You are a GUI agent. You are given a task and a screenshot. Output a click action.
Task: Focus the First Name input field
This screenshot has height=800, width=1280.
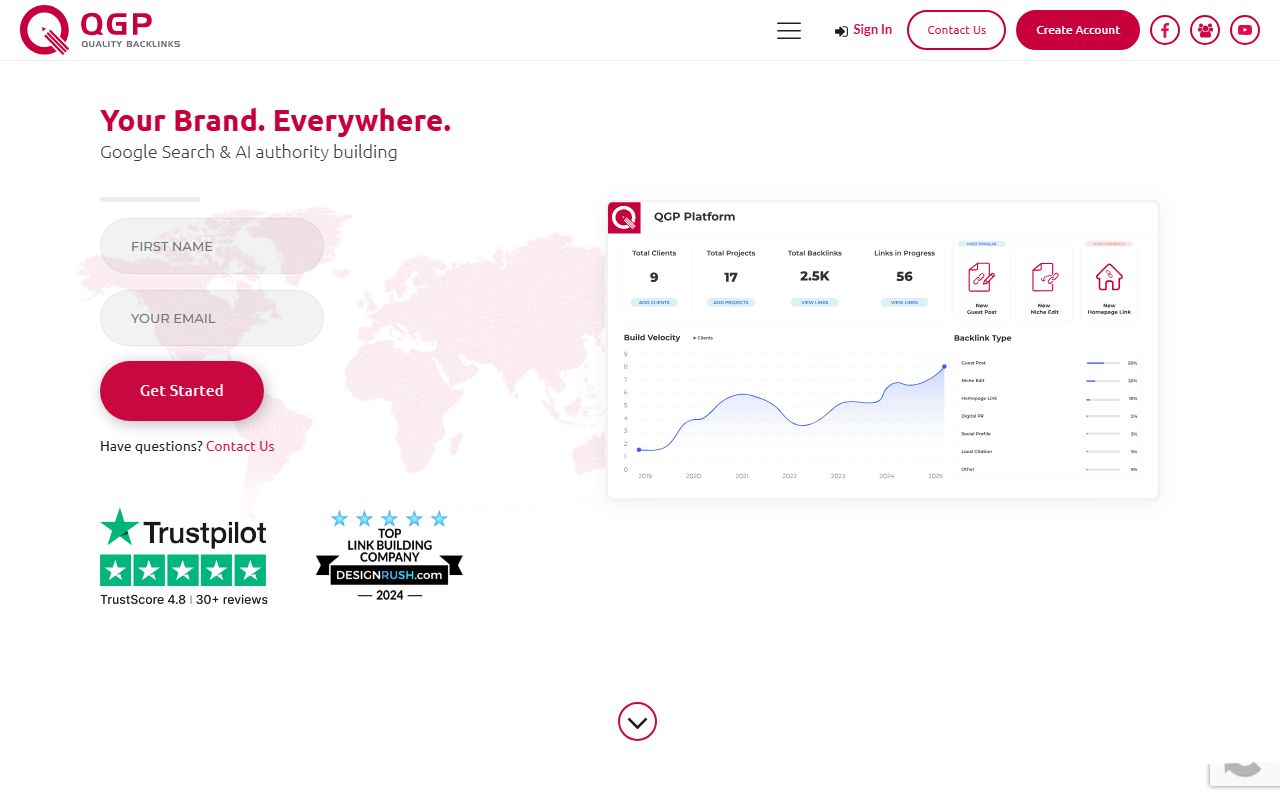click(212, 246)
